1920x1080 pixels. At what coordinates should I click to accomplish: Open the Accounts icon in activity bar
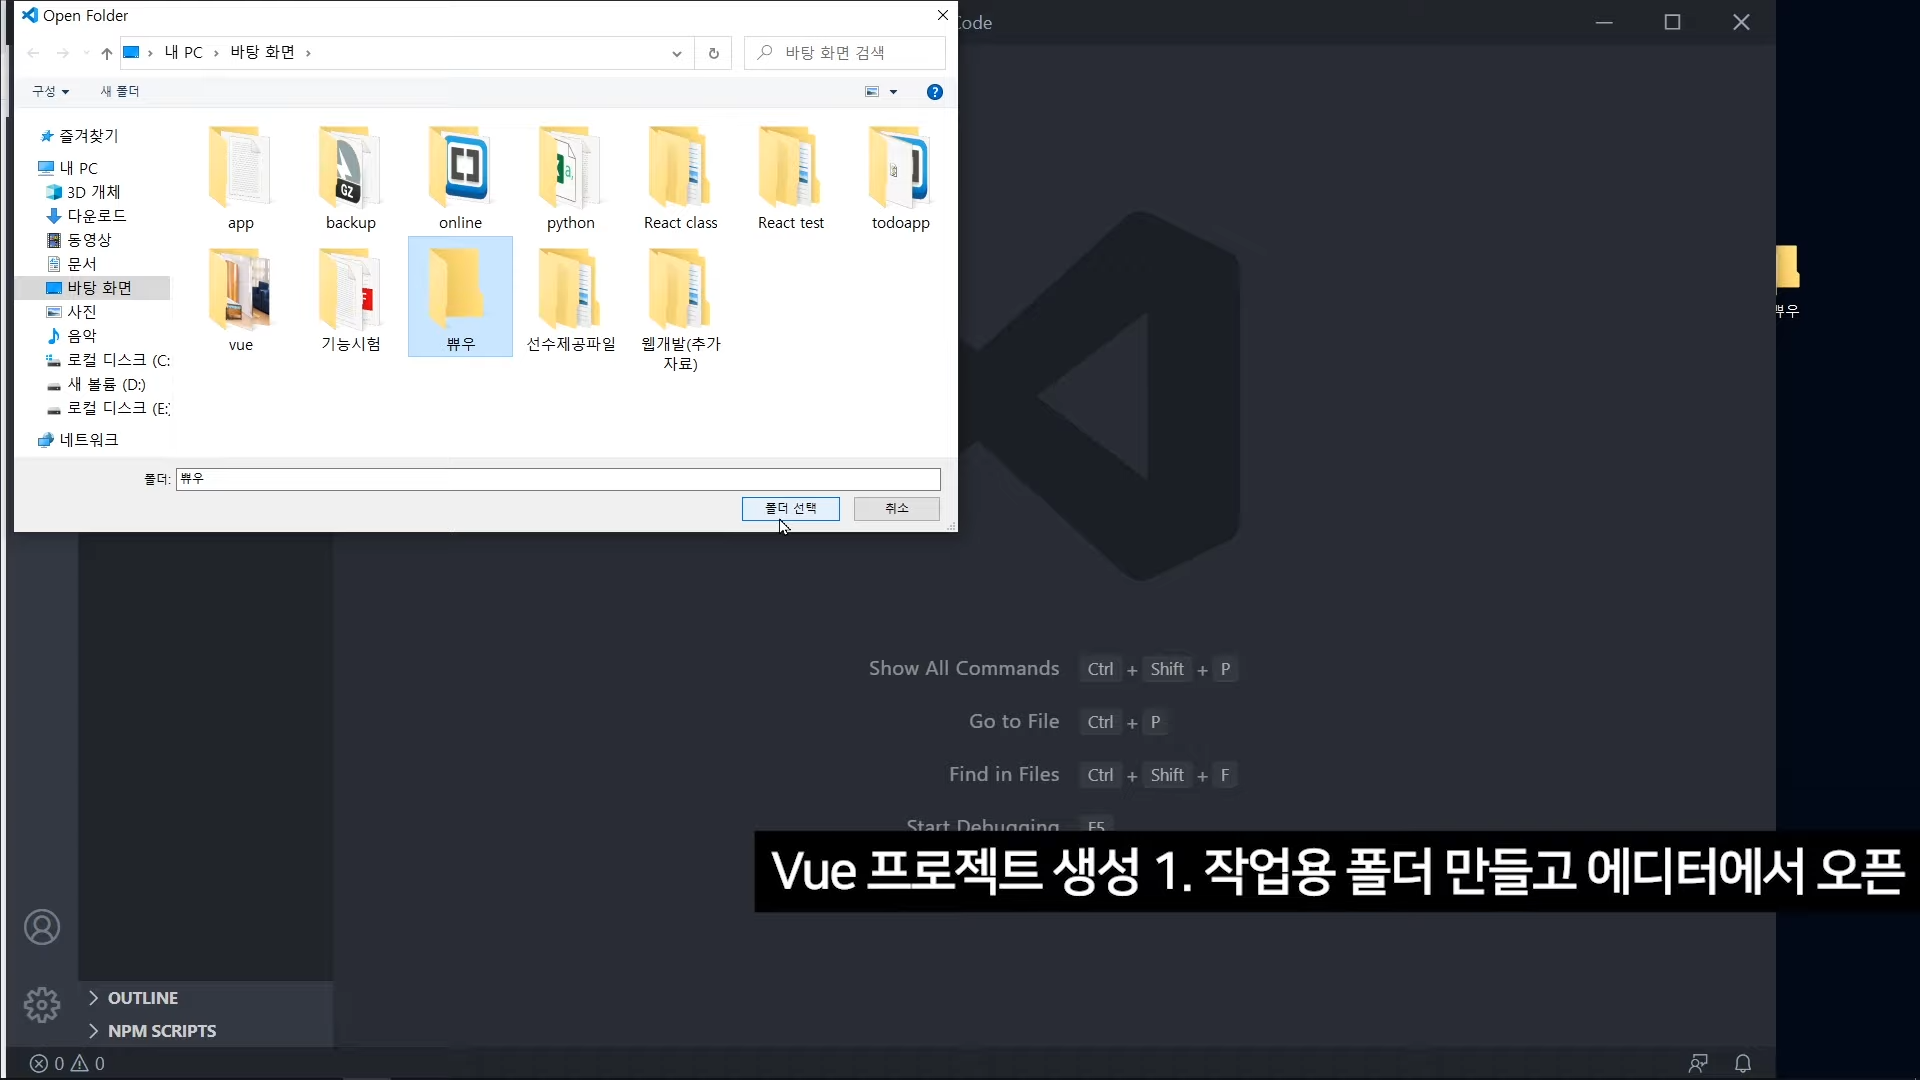pyautogui.click(x=42, y=927)
